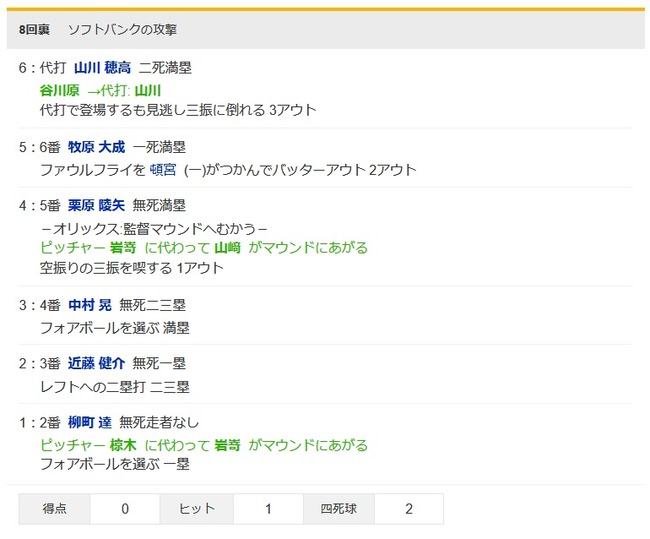Click batting order label 4 : 5番
This screenshot has height=539, width=650.
39,205
